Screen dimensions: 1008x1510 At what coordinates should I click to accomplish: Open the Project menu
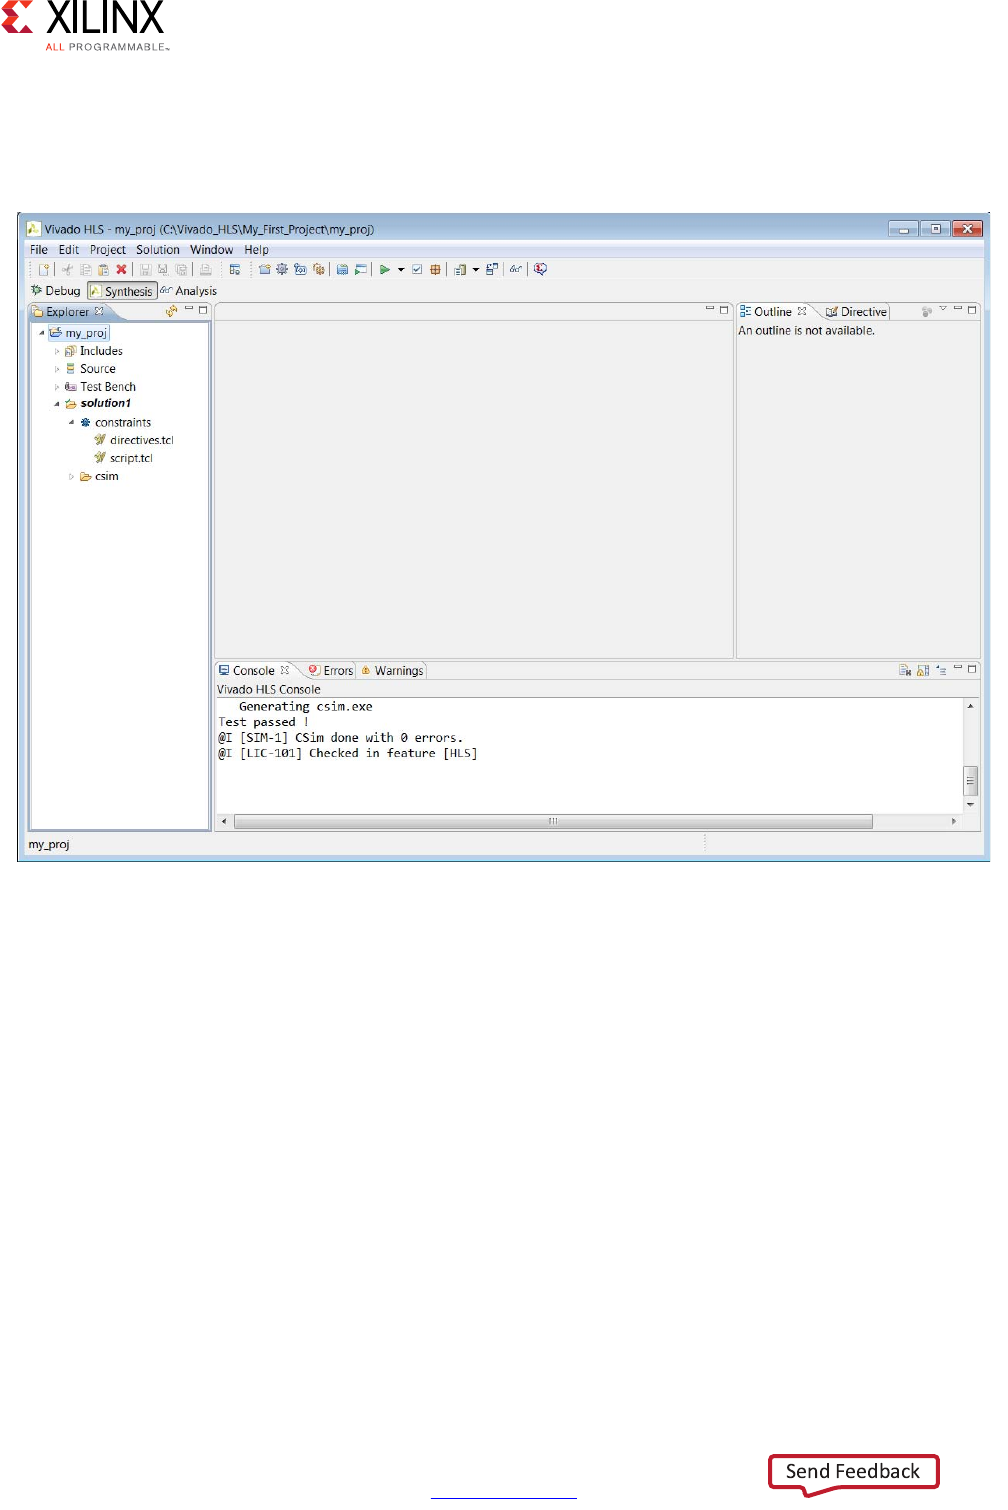point(108,250)
